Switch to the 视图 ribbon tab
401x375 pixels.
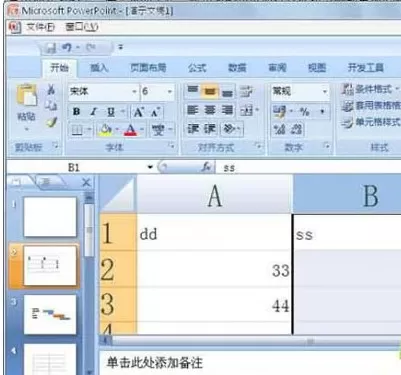tap(317, 68)
